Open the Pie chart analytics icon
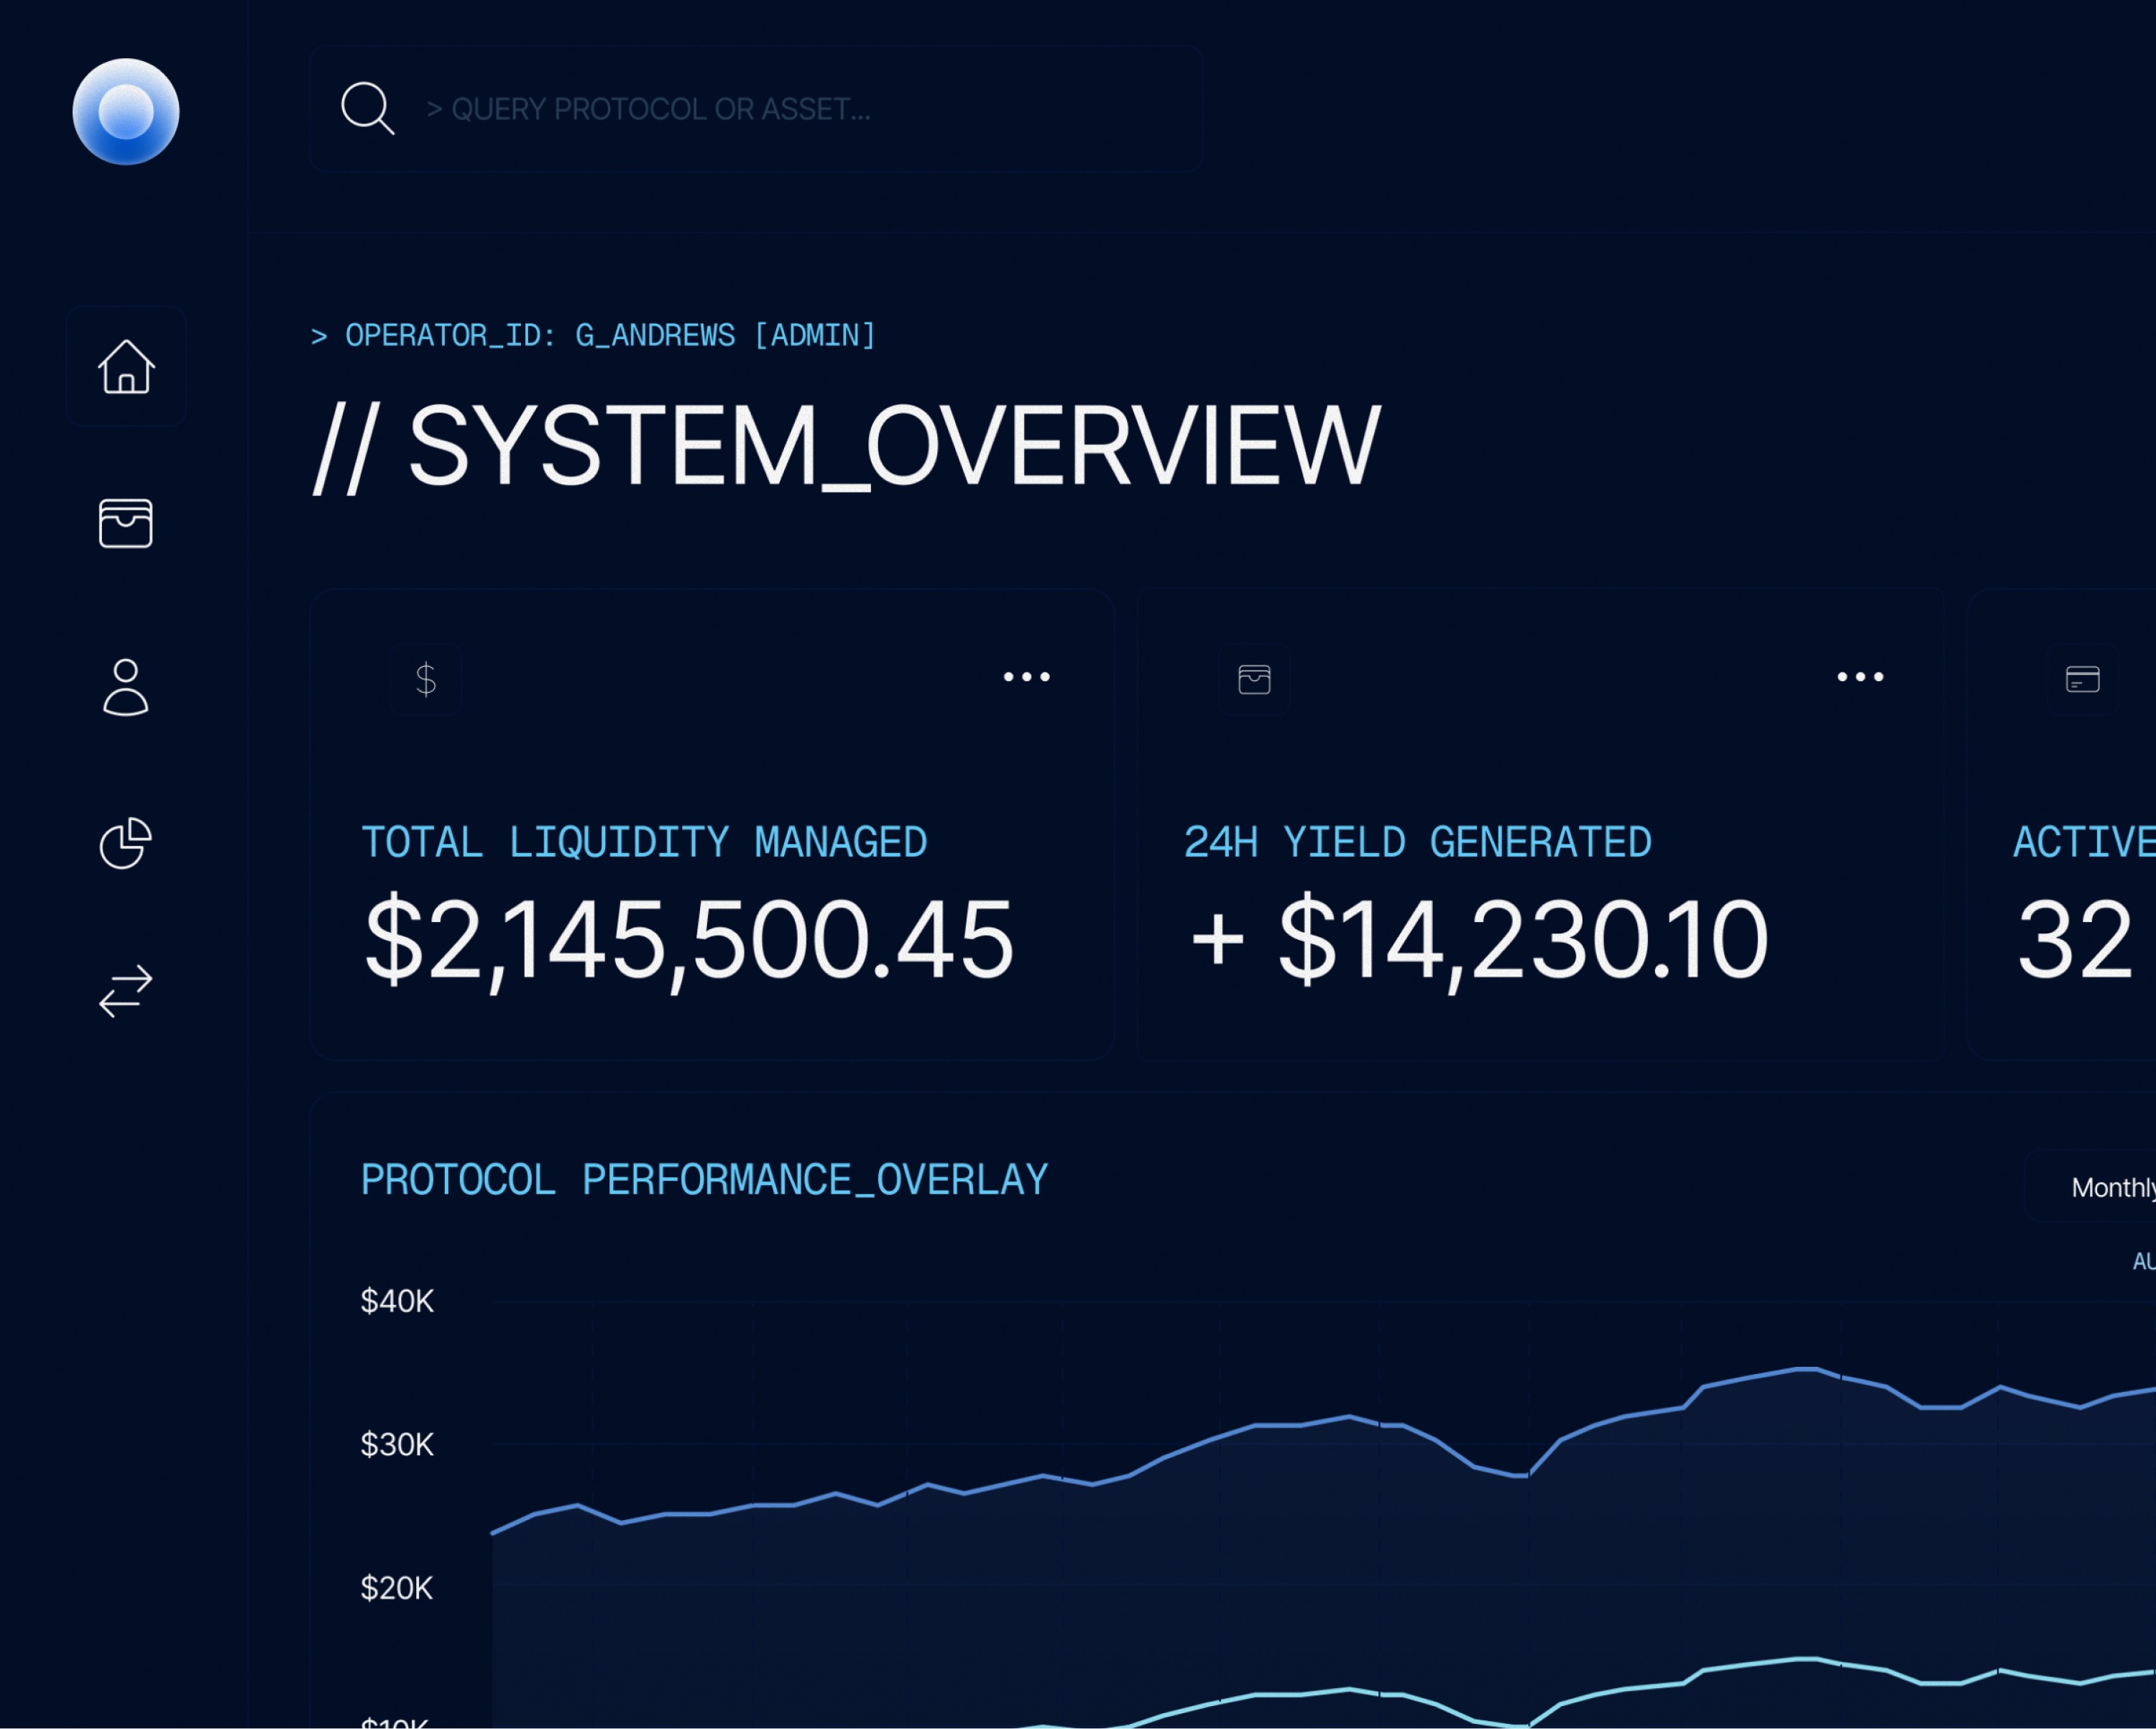 tap(126, 843)
